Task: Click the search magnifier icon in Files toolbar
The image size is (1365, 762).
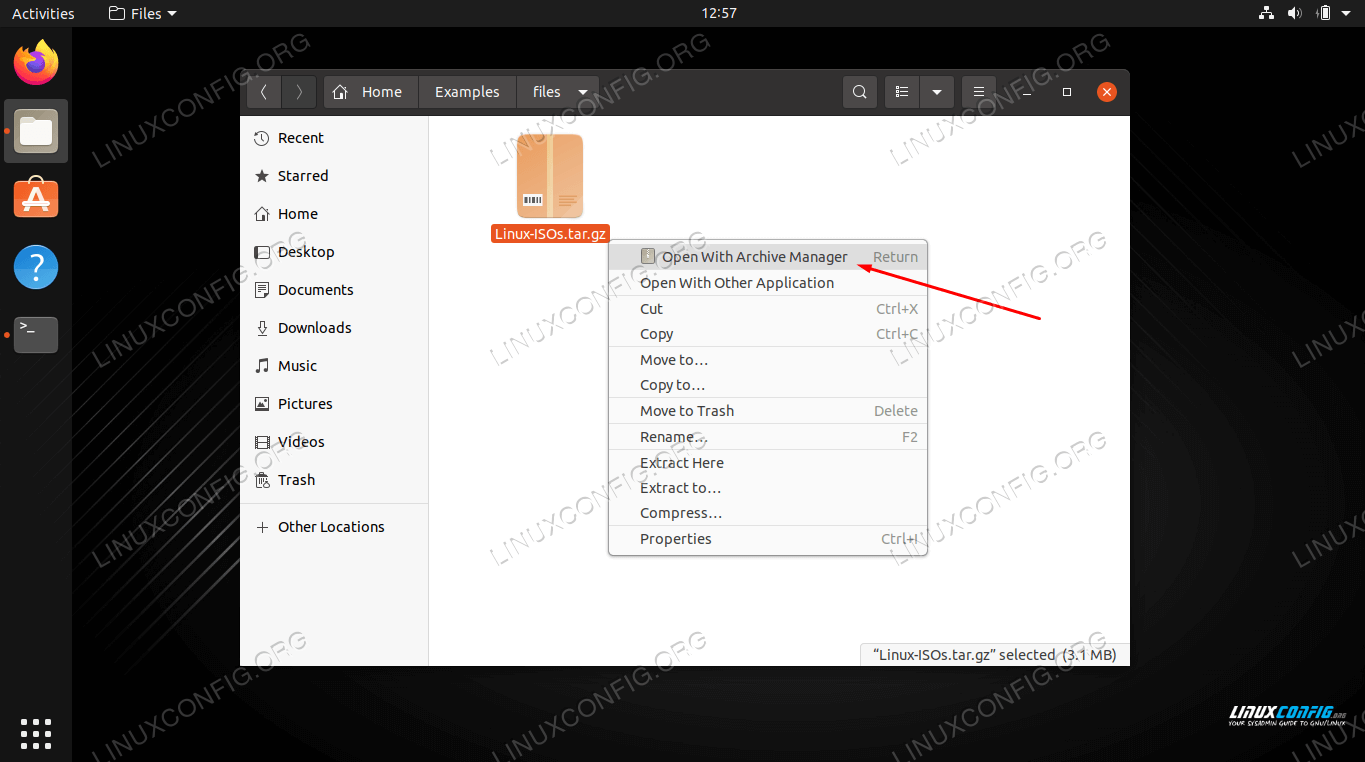Action: point(859,92)
